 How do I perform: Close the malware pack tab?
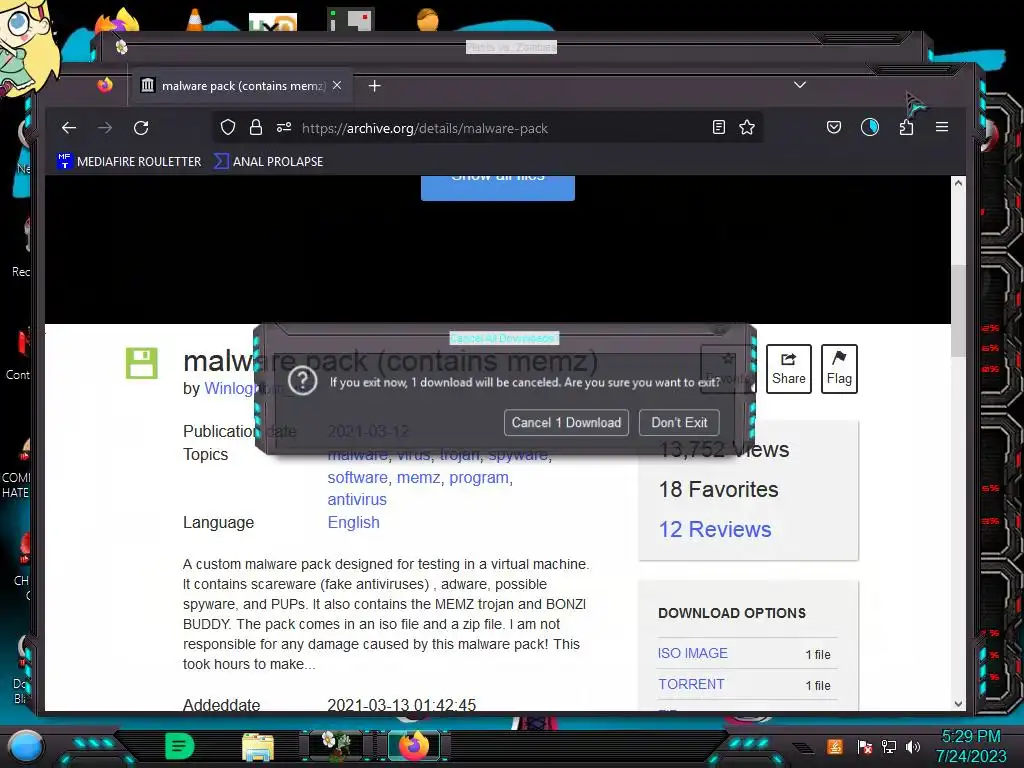(337, 86)
